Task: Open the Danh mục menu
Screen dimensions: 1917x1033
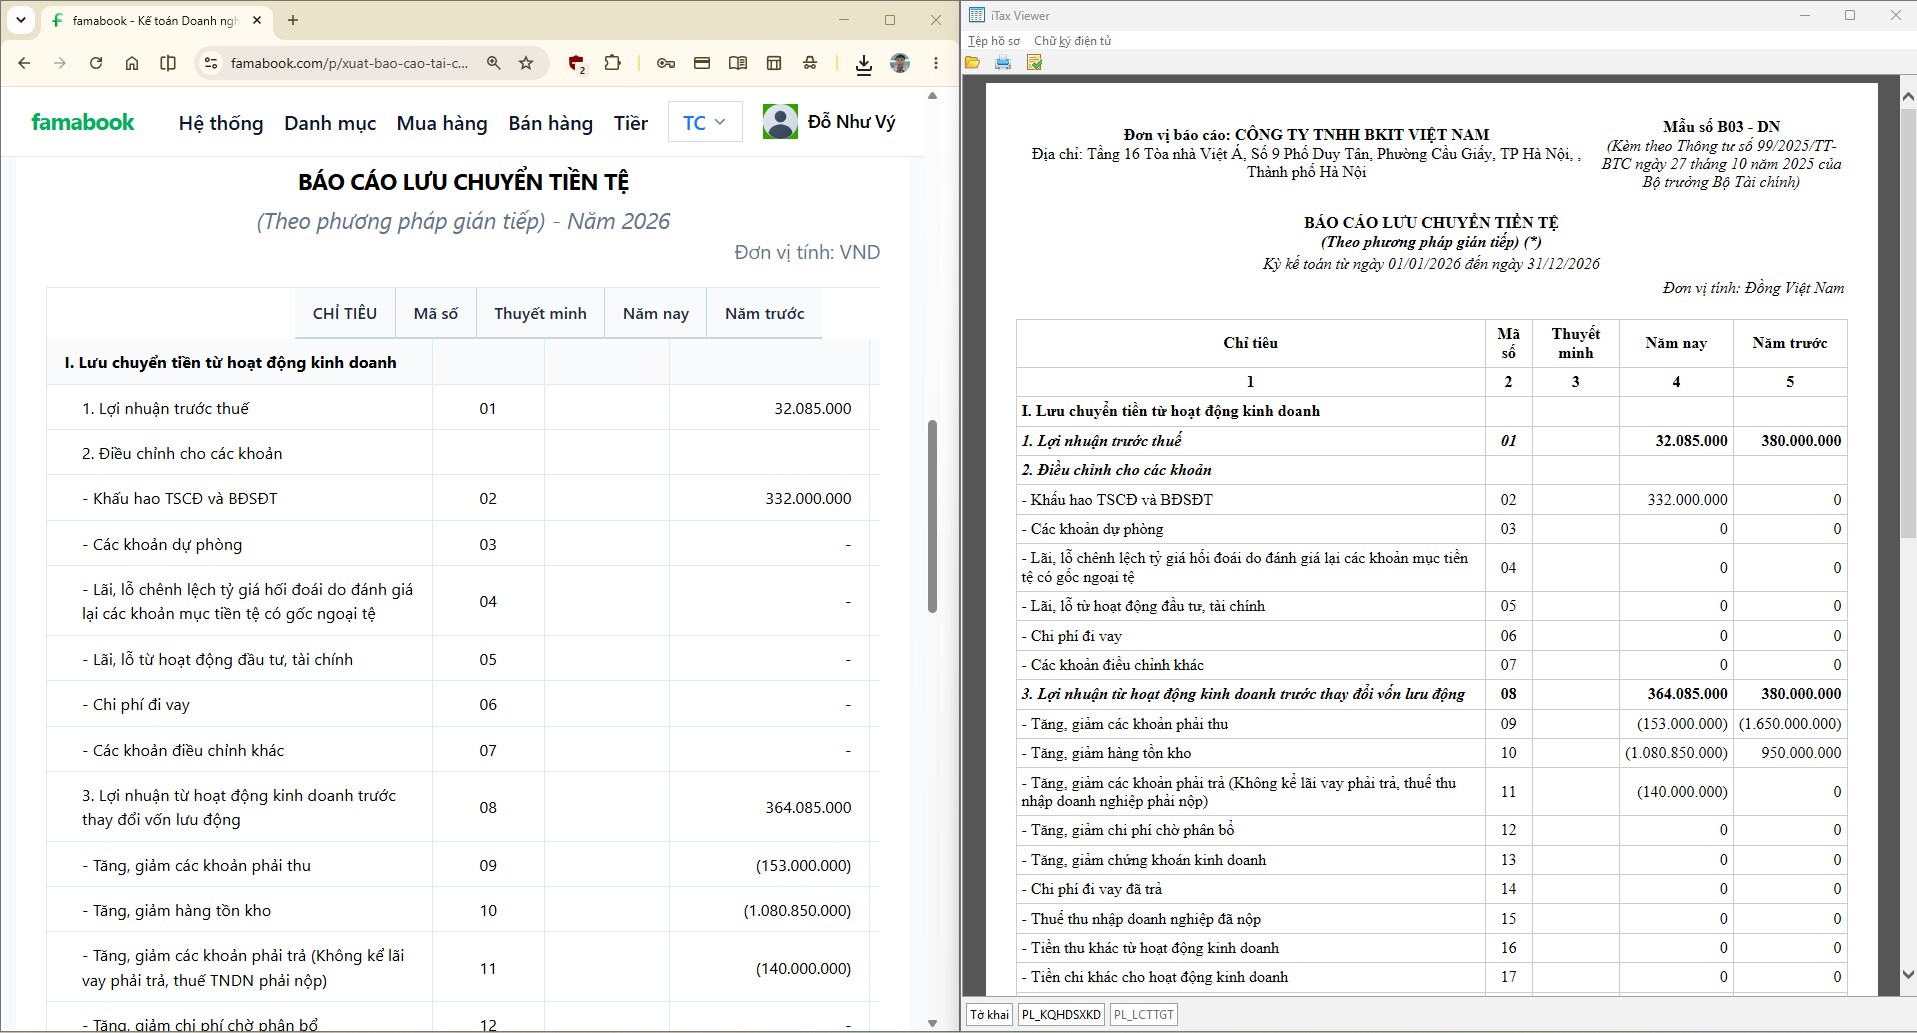Action: [x=330, y=123]
